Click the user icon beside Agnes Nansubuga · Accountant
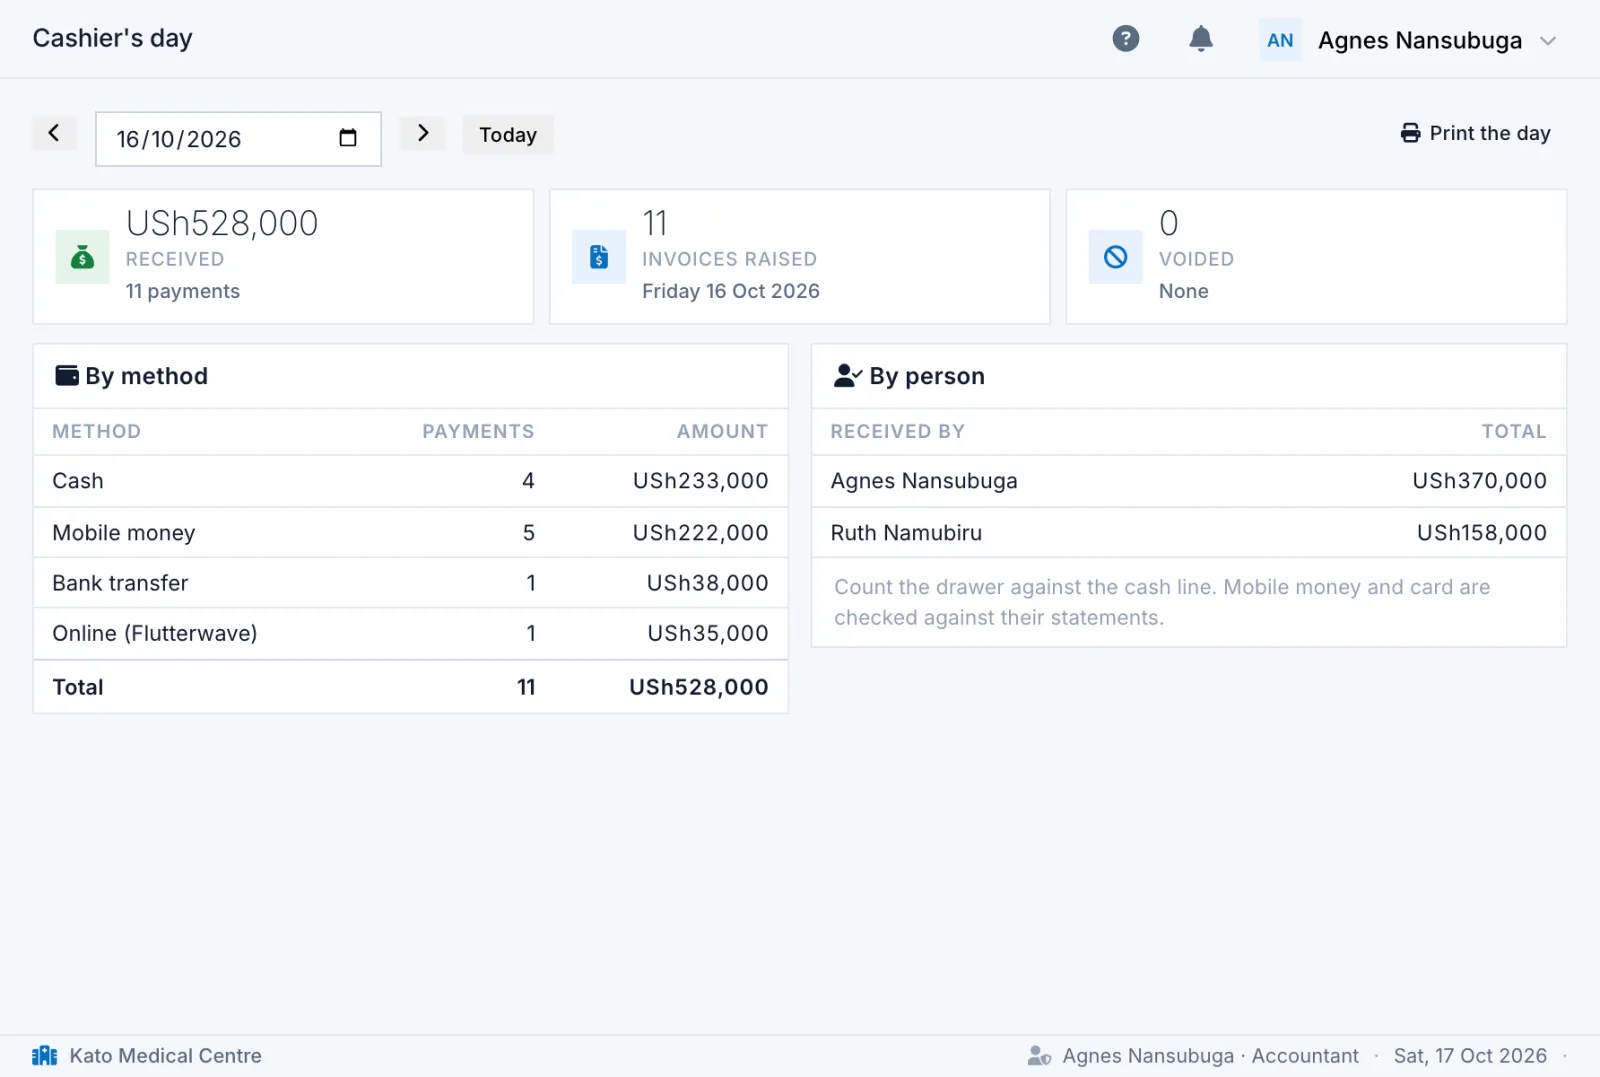The width and height of the screenshot is (1600, 1077). [1039, 1056]
